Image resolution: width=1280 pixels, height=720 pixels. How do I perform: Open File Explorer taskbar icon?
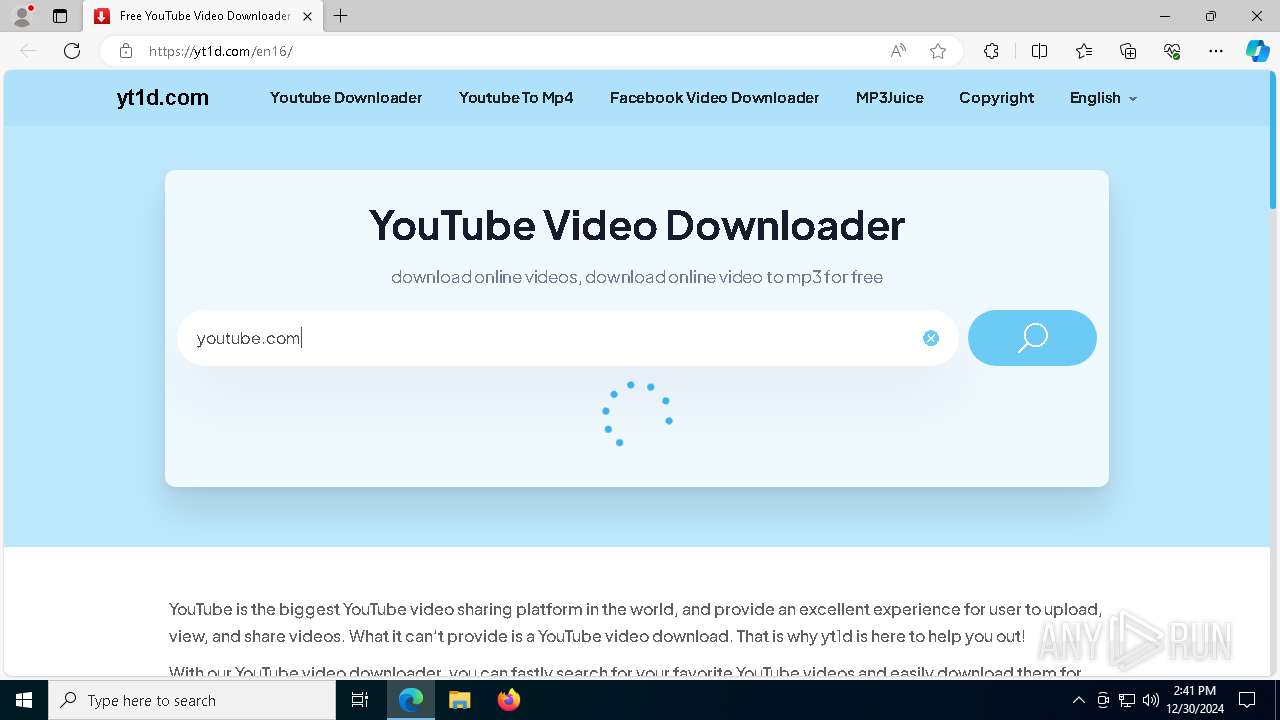pyautogui.click(x=460, y=700)
